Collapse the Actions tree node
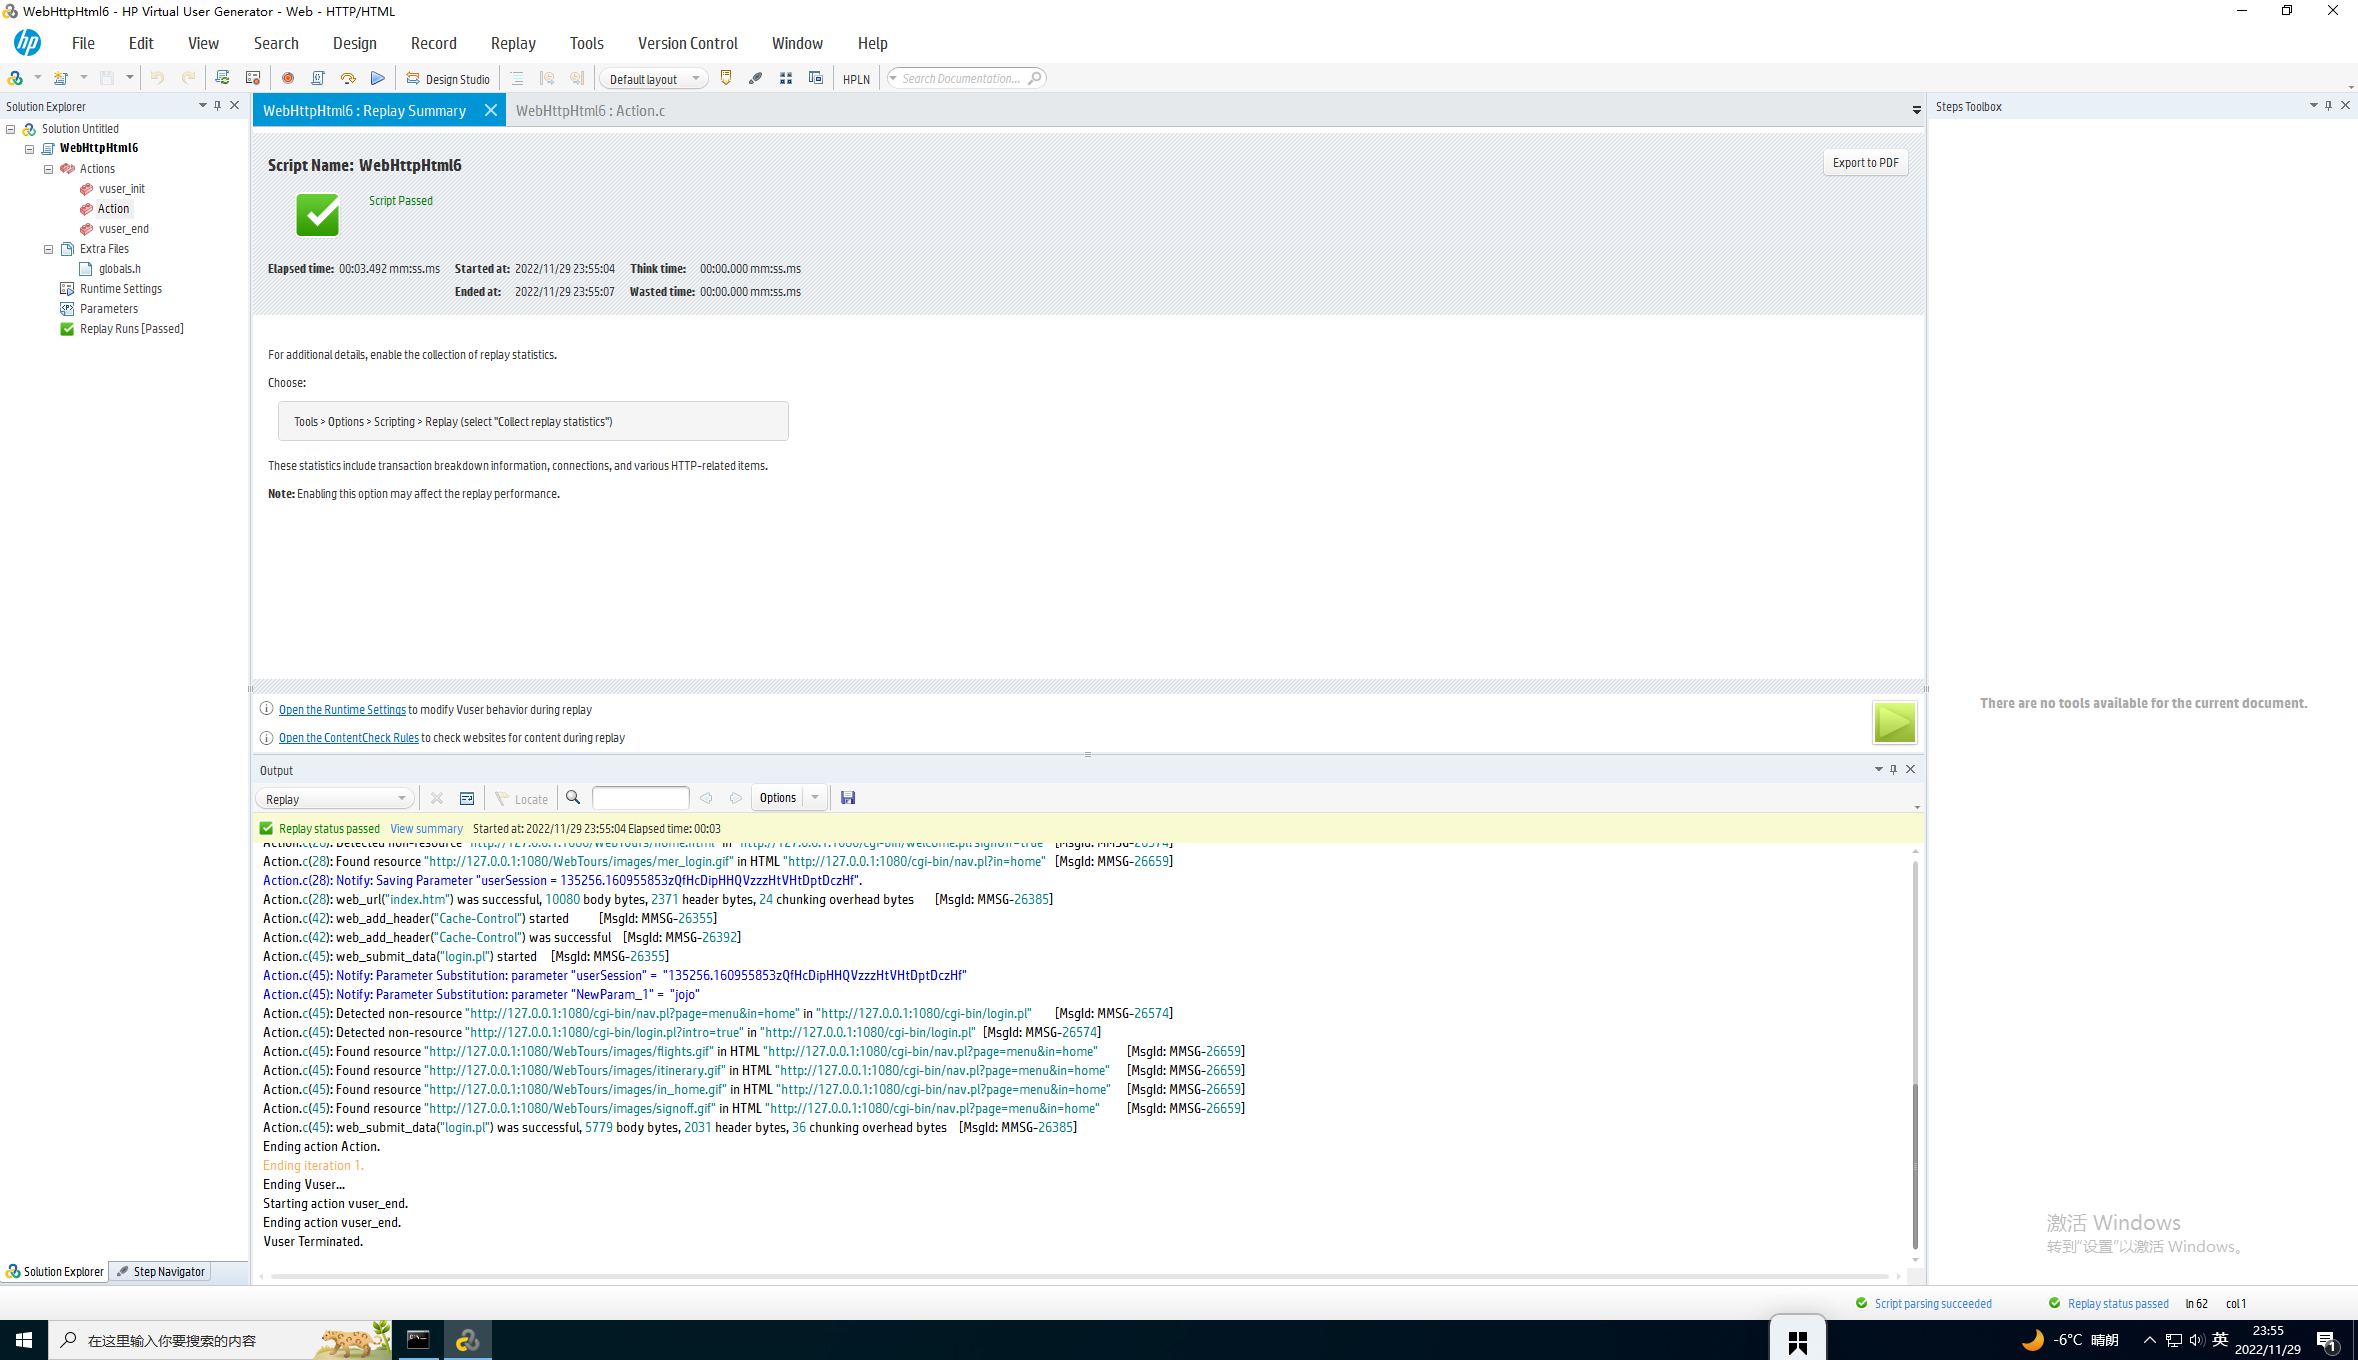The height and width of the screenshot is (1360, 2358). click(x=48, y=169)
